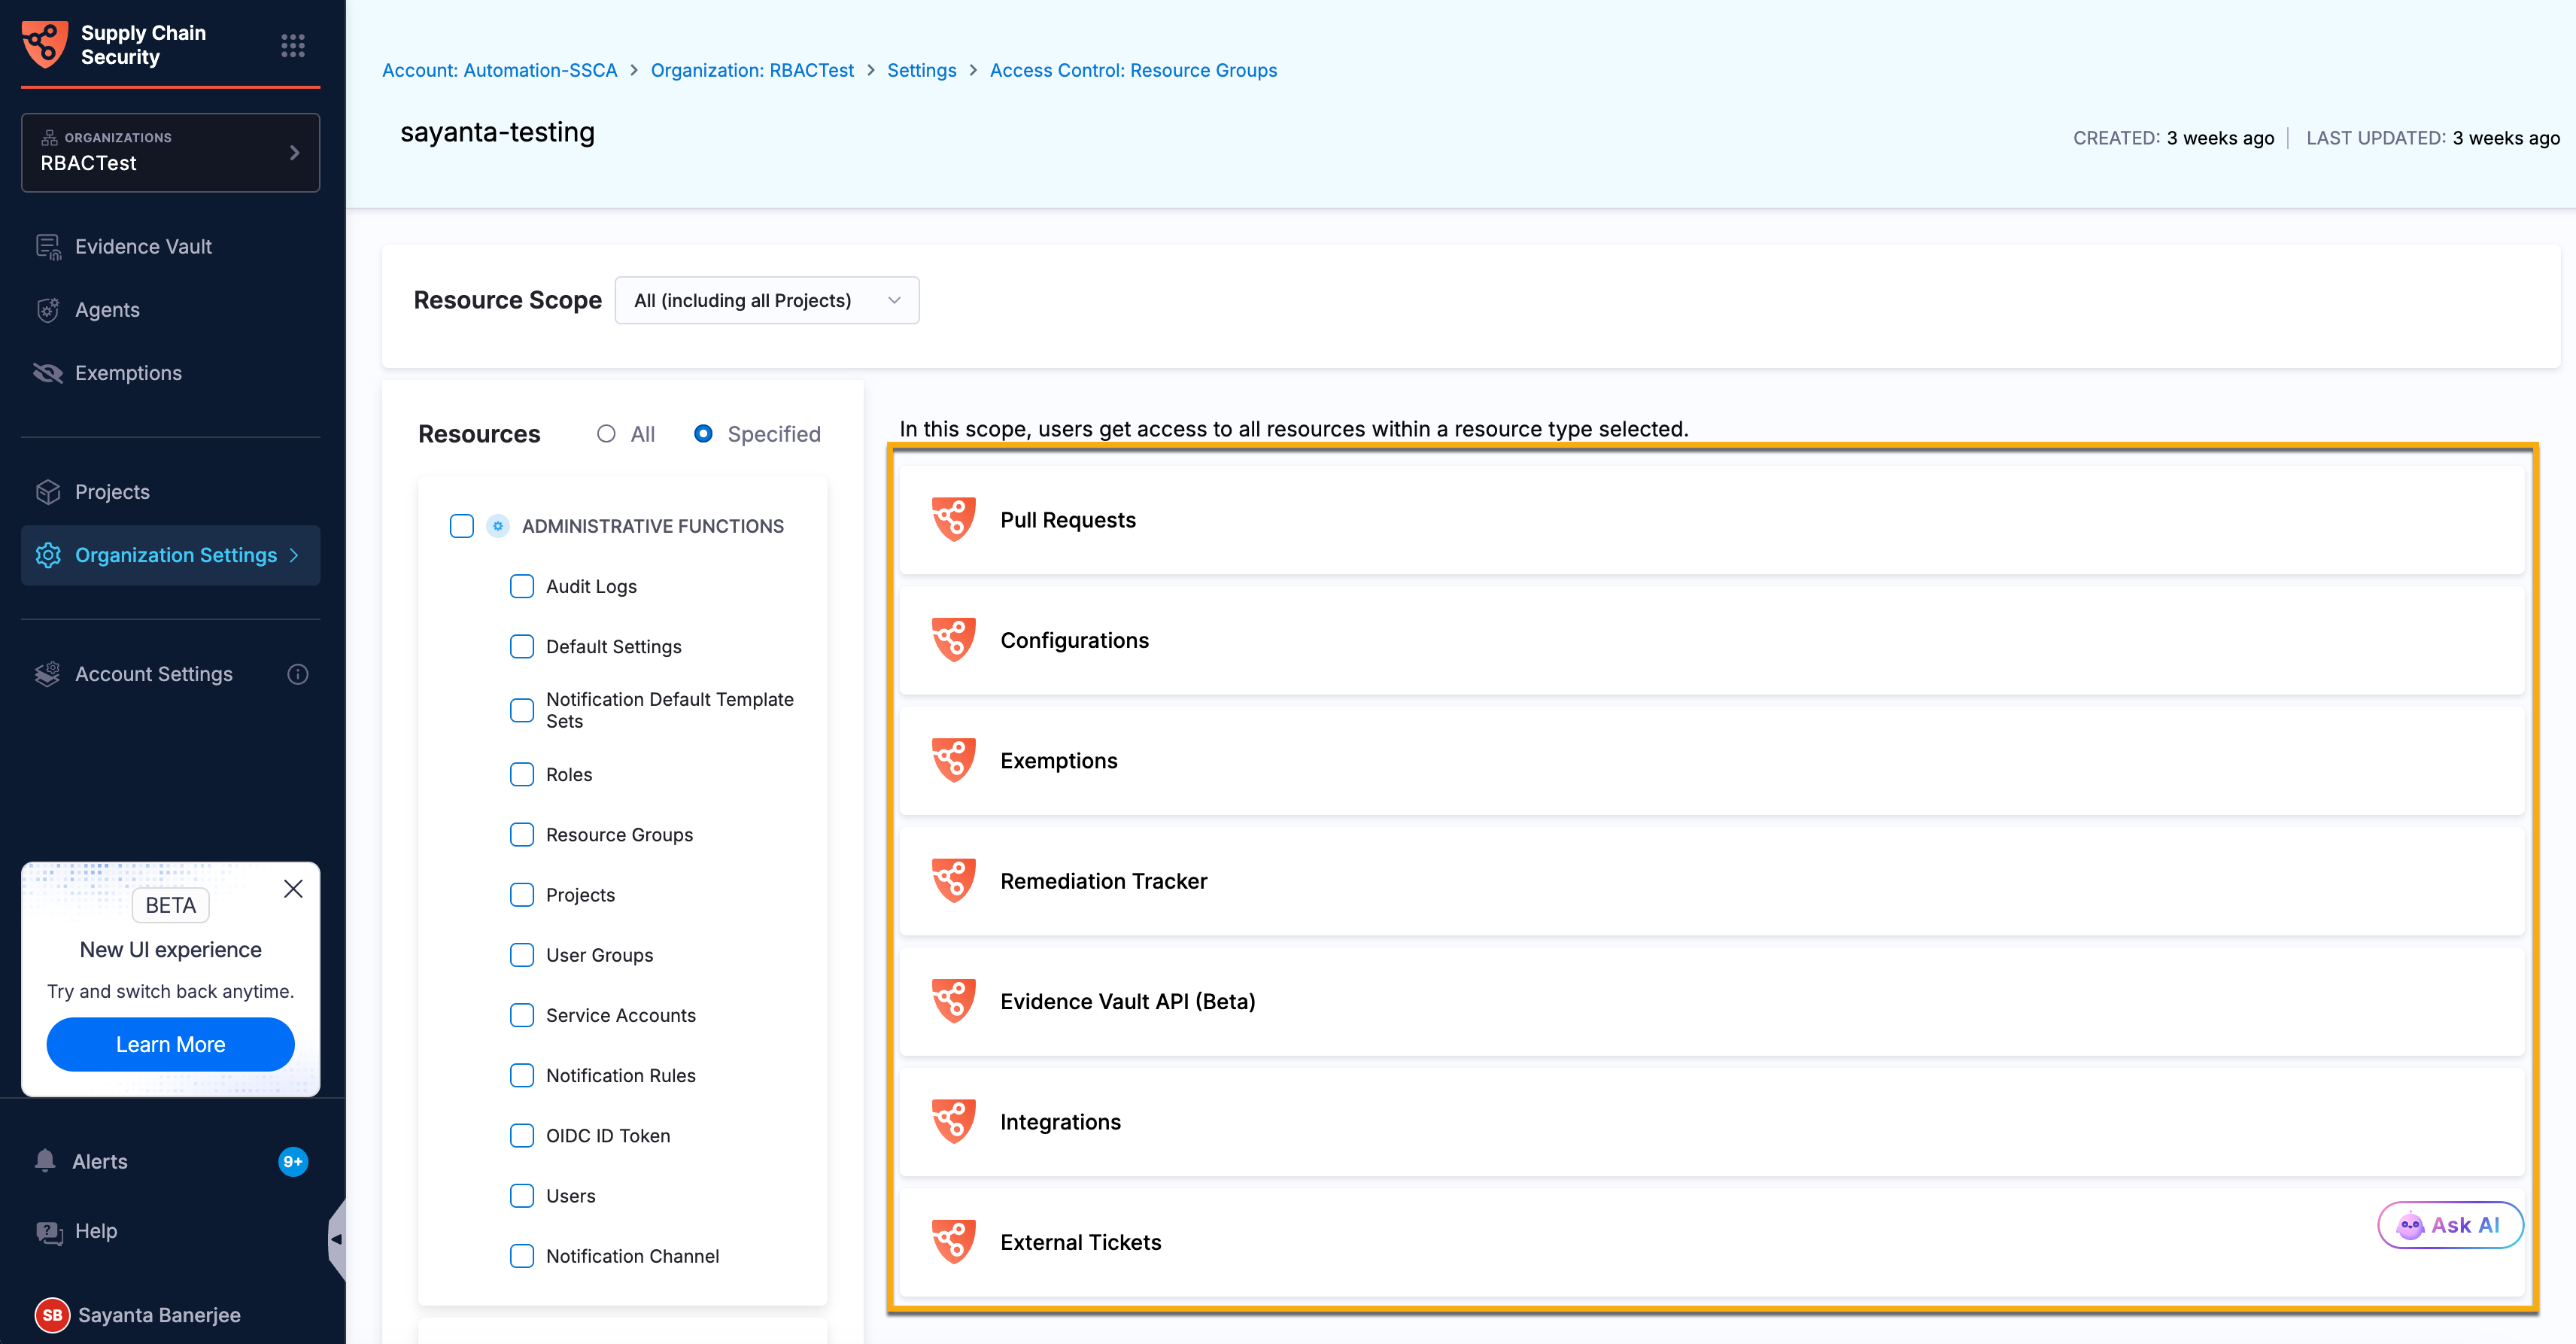This screenshot has height=1344, width=2576.
Task: Check the Notification Channel checkbox
Action: point(522,1256)
